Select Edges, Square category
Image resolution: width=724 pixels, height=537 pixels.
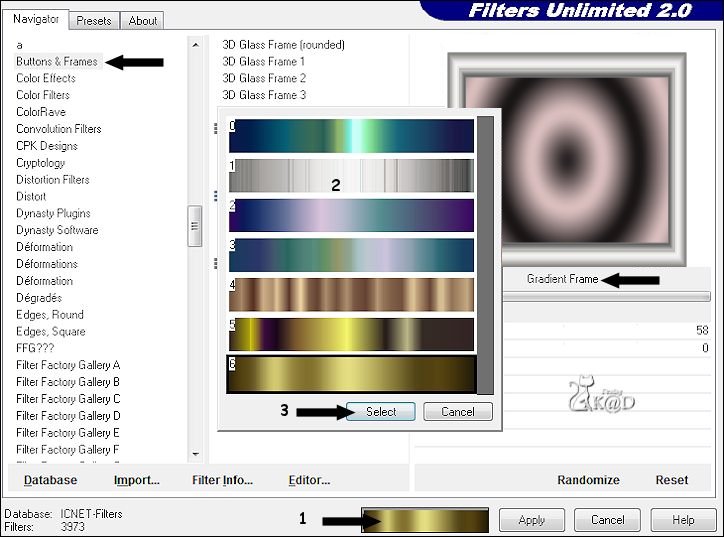tap(51, 332)
